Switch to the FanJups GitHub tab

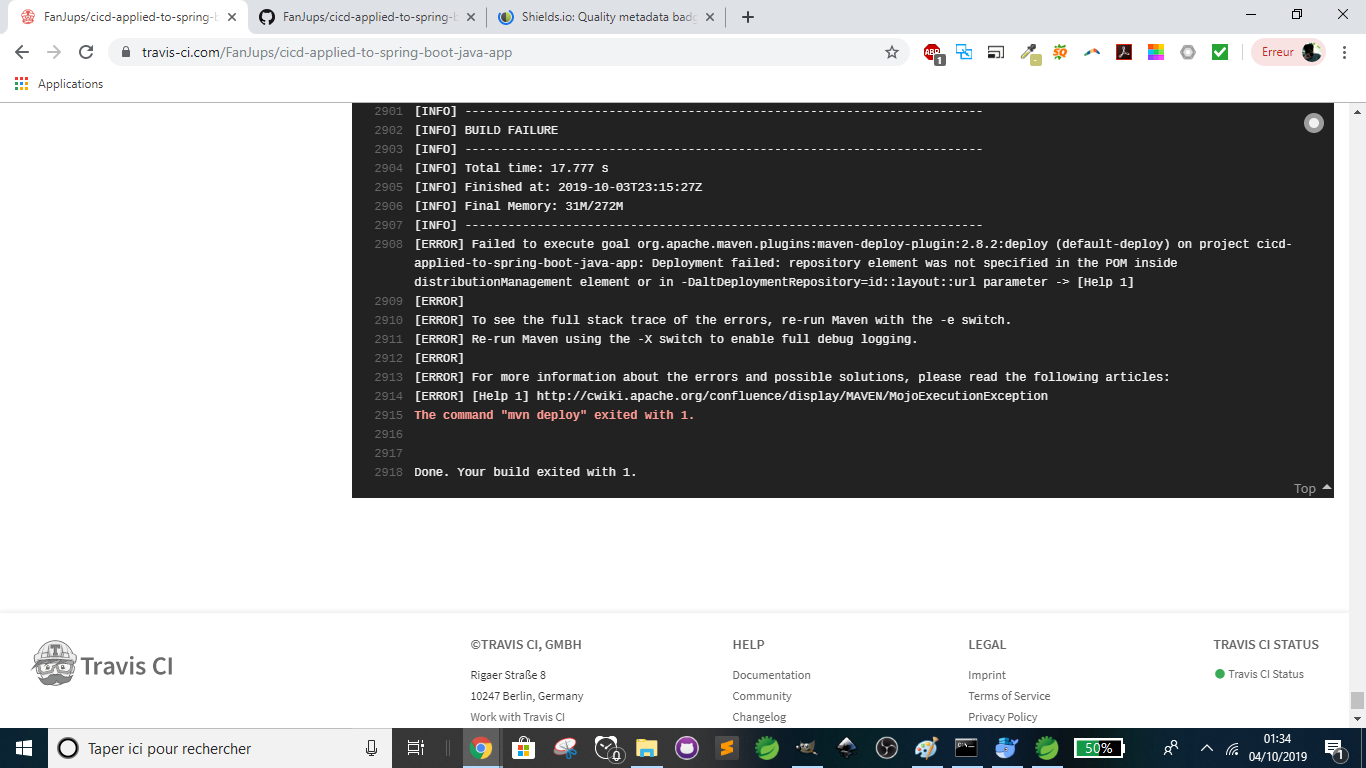(367, 17)
